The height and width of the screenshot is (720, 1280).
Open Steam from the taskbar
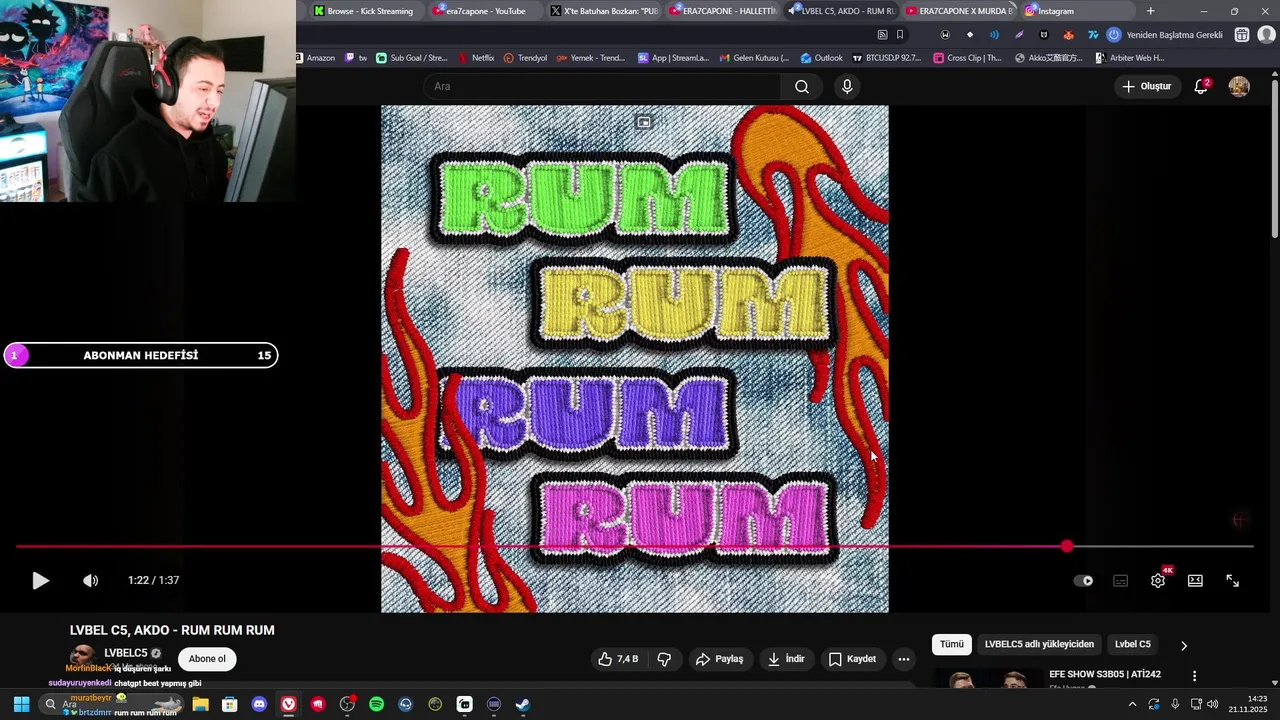click(x=522, y=704)
